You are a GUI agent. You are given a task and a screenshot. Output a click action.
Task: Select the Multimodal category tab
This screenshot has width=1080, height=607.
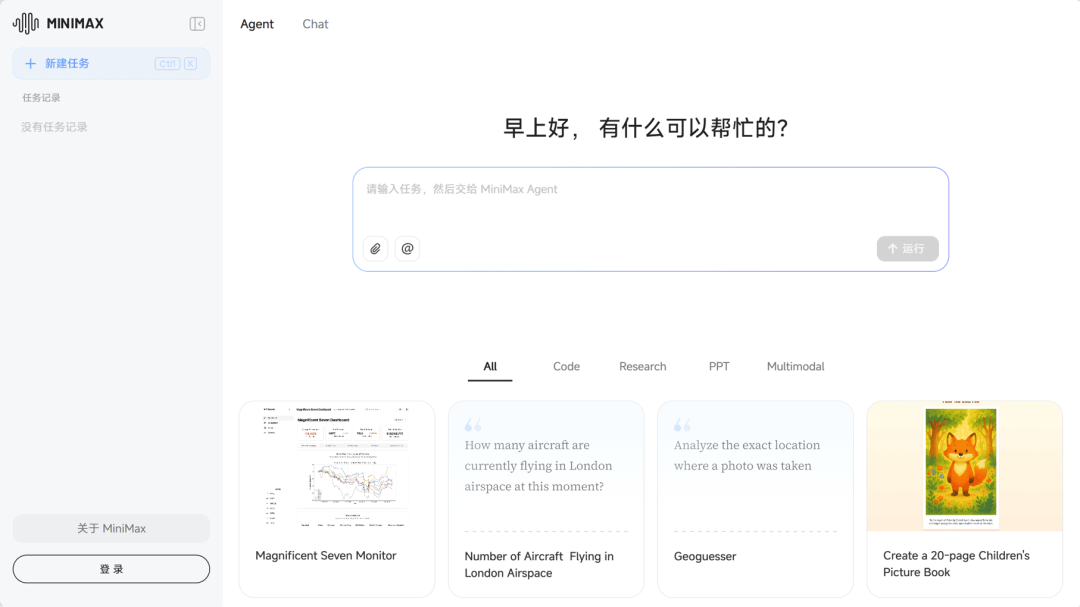(x=796, y=367)
